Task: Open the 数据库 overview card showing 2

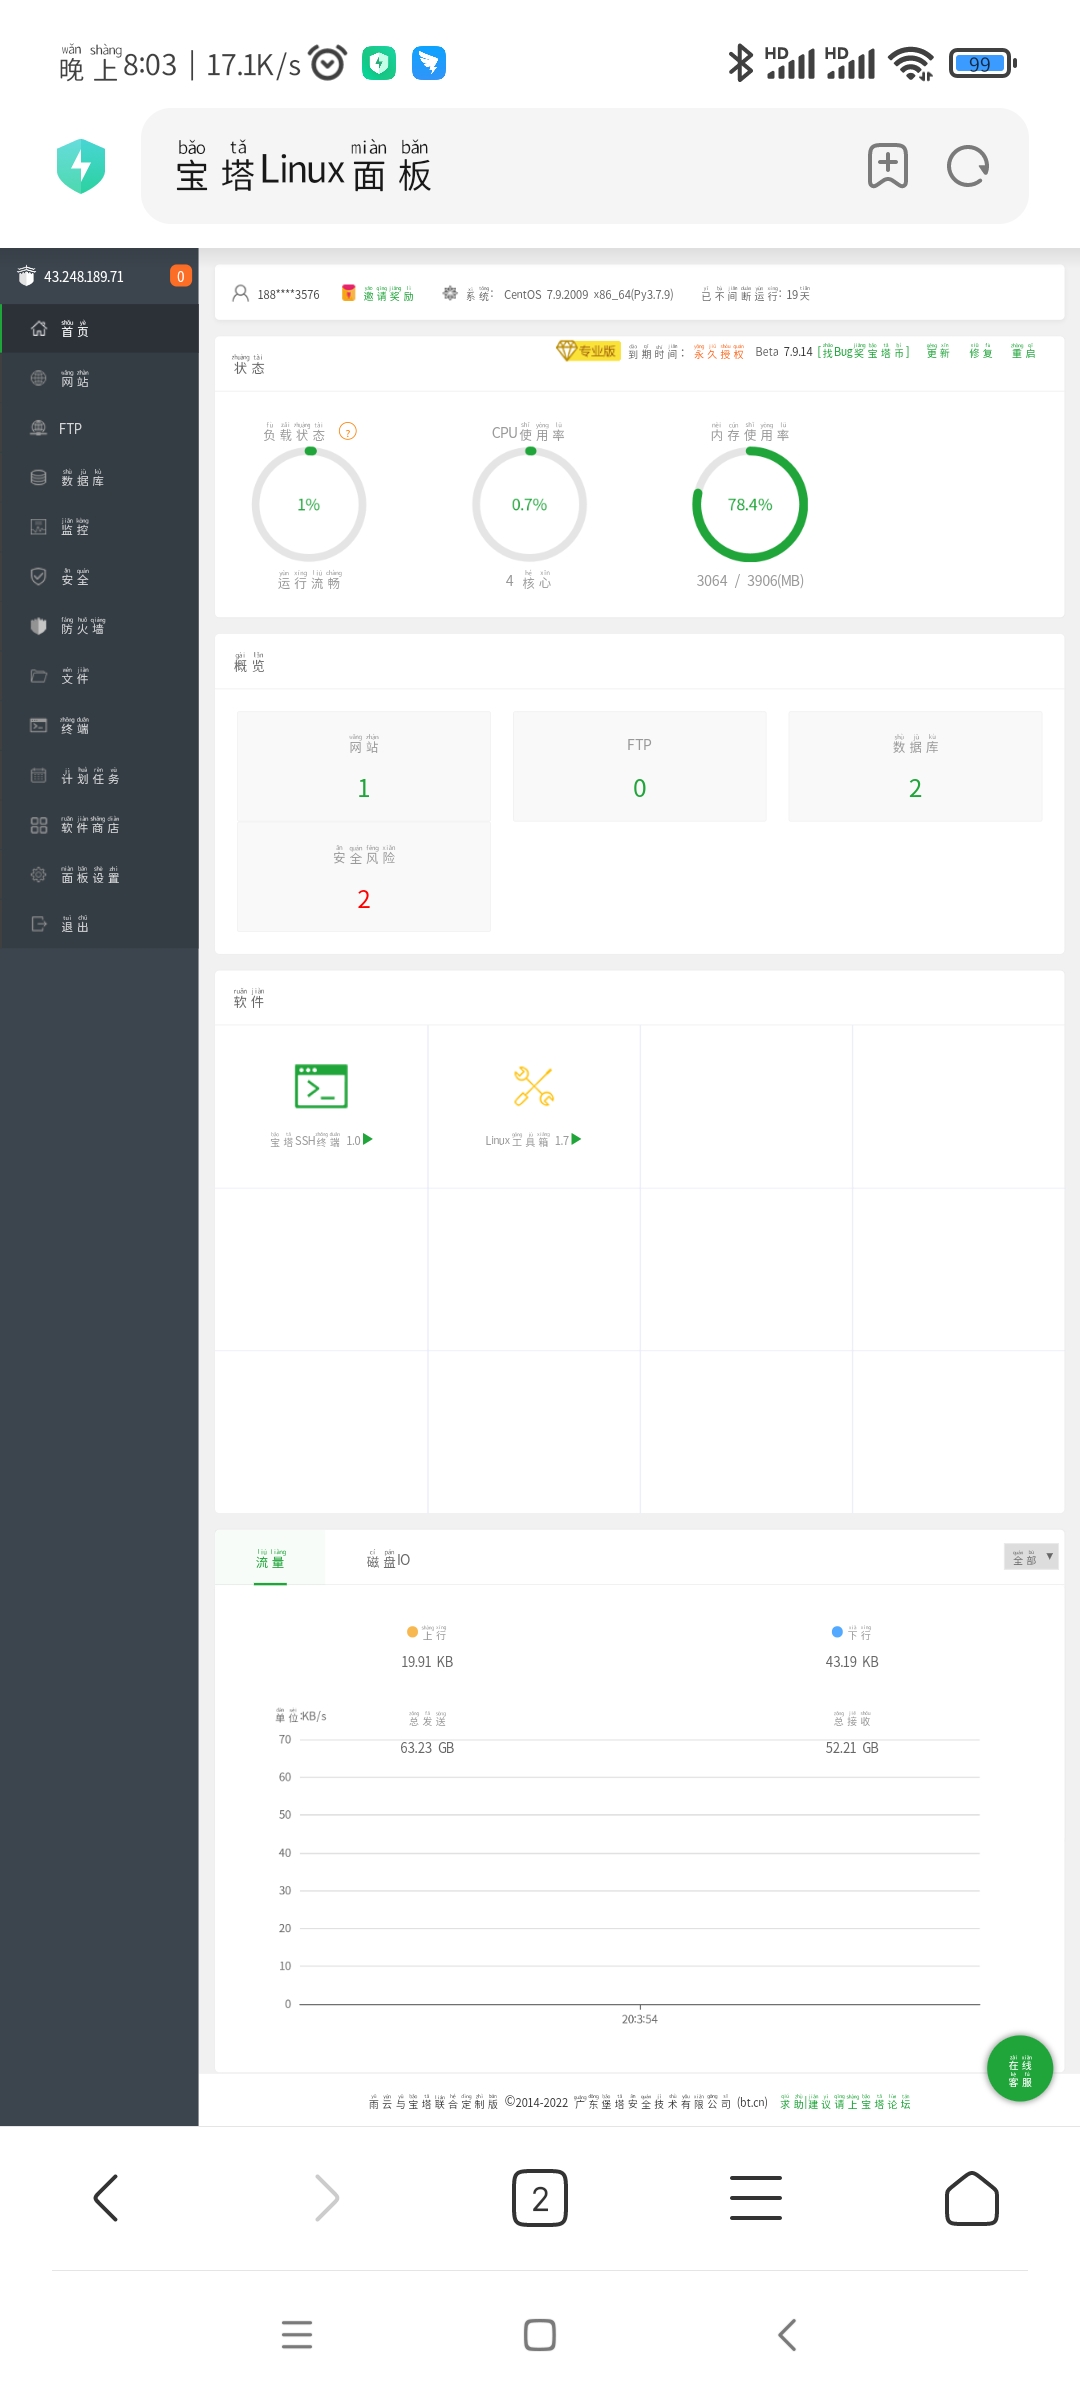Action: 915,766
